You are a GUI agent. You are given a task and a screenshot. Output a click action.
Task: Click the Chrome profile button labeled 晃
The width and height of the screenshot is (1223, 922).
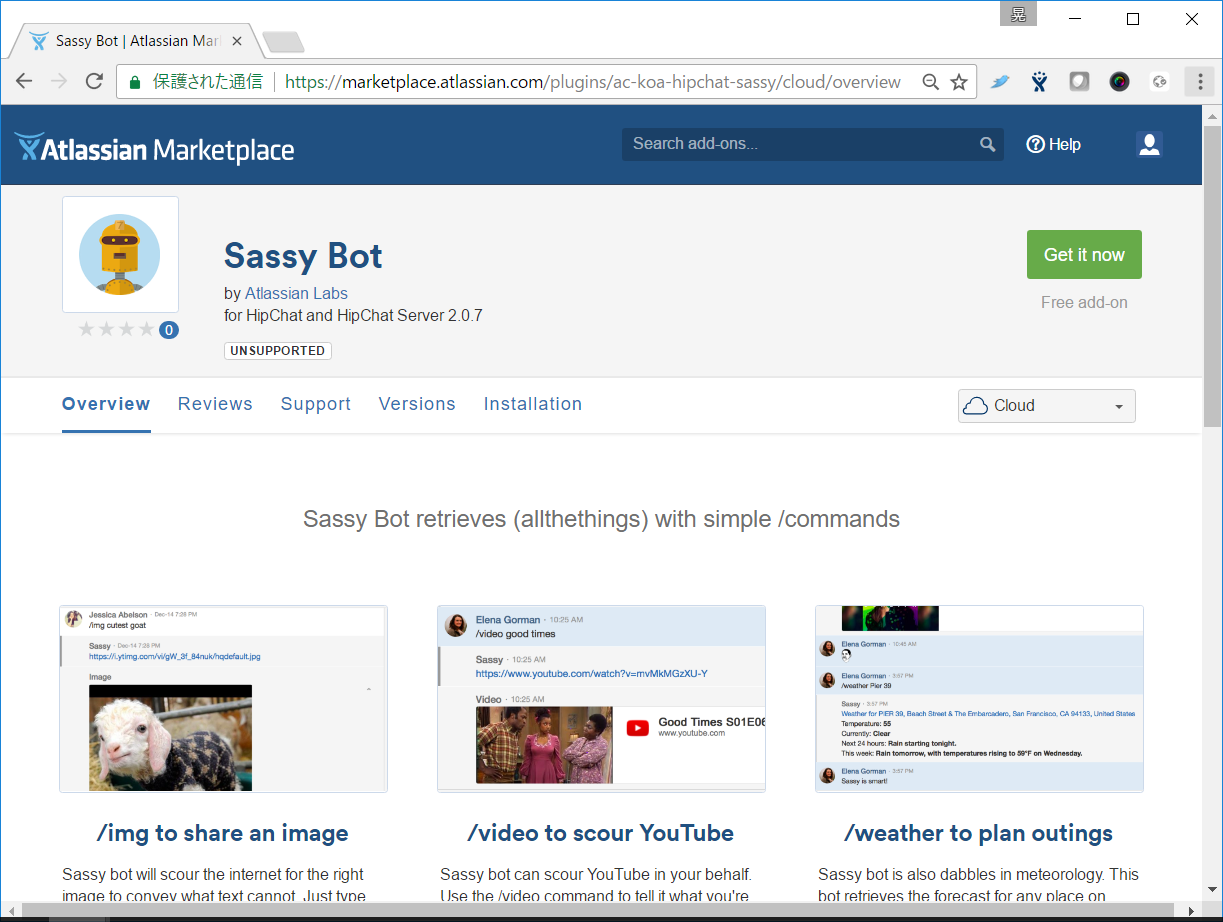1018,13
